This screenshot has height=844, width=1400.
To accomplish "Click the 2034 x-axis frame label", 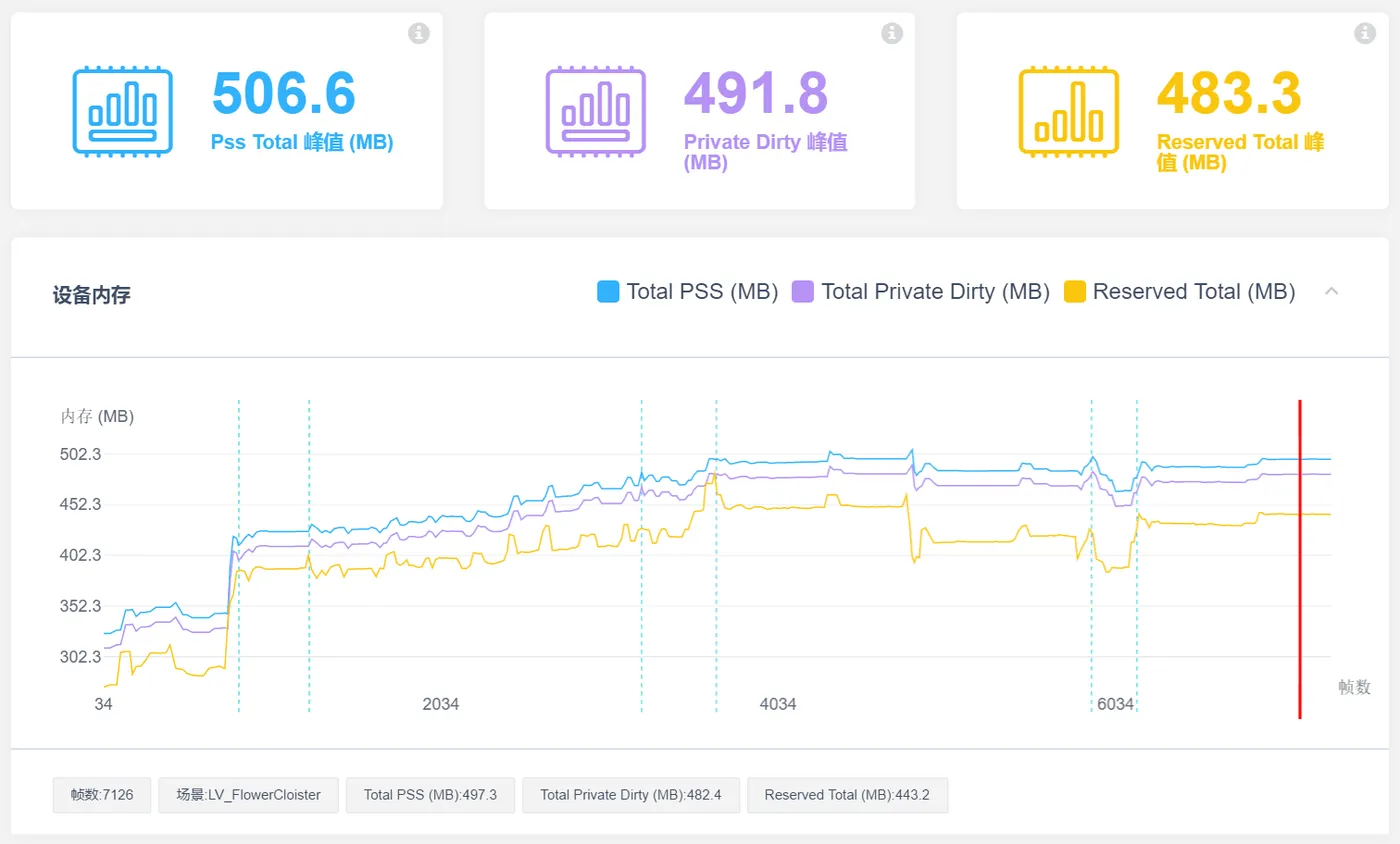I will (441, 704).
